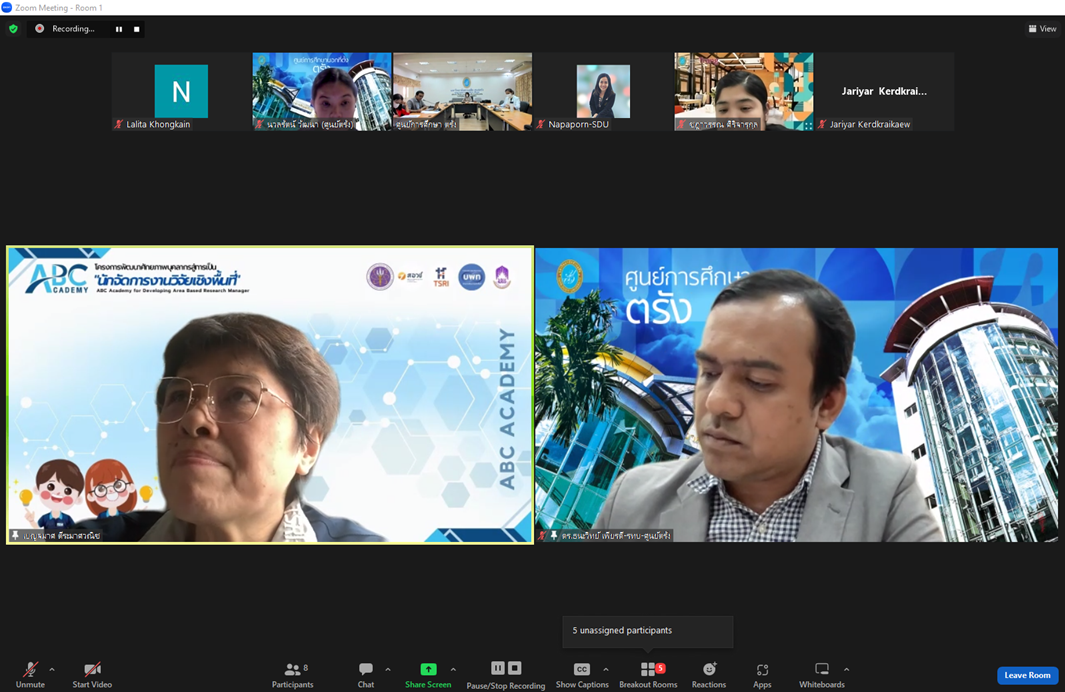The width and height of the screenshot is (1065, 692).
Task: Stop recording from the top indicator
Action: [x=137, y=29]
